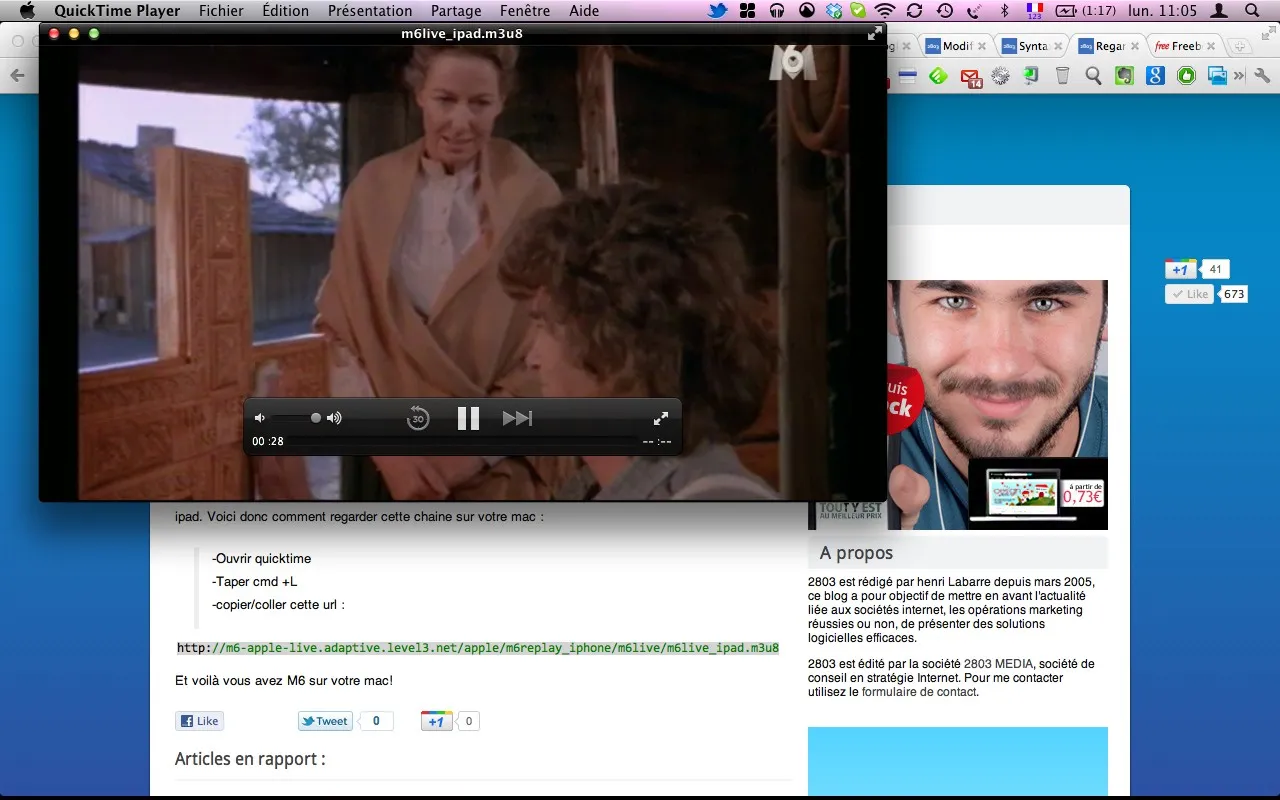Viewport: 1280px width, 800px height.
Task: Set volume to maximum with loud-speaker icon
Action: click(334, 418)
